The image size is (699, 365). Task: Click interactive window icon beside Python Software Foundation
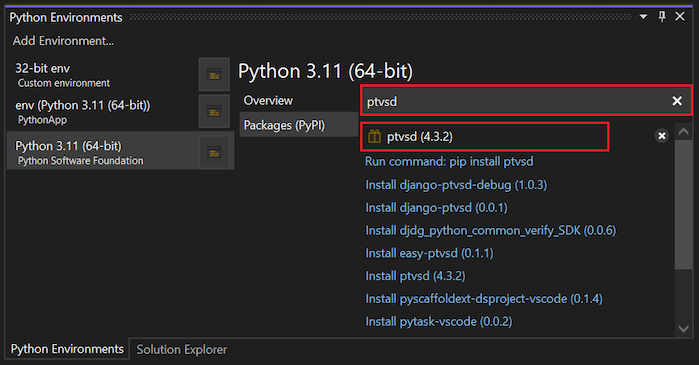214,152
